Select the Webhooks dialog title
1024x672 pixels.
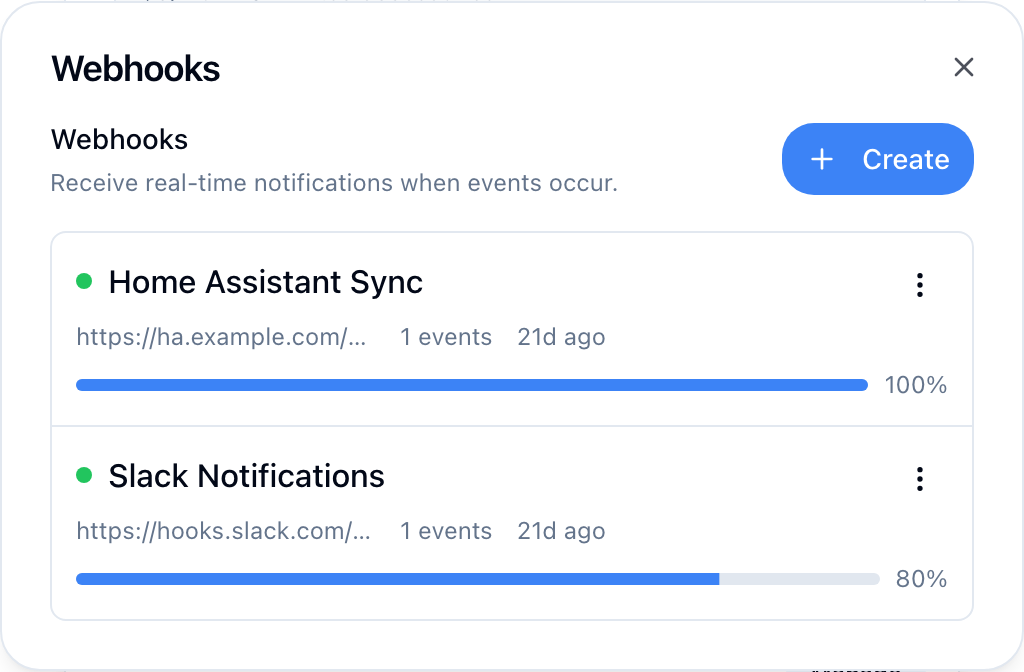135,68
